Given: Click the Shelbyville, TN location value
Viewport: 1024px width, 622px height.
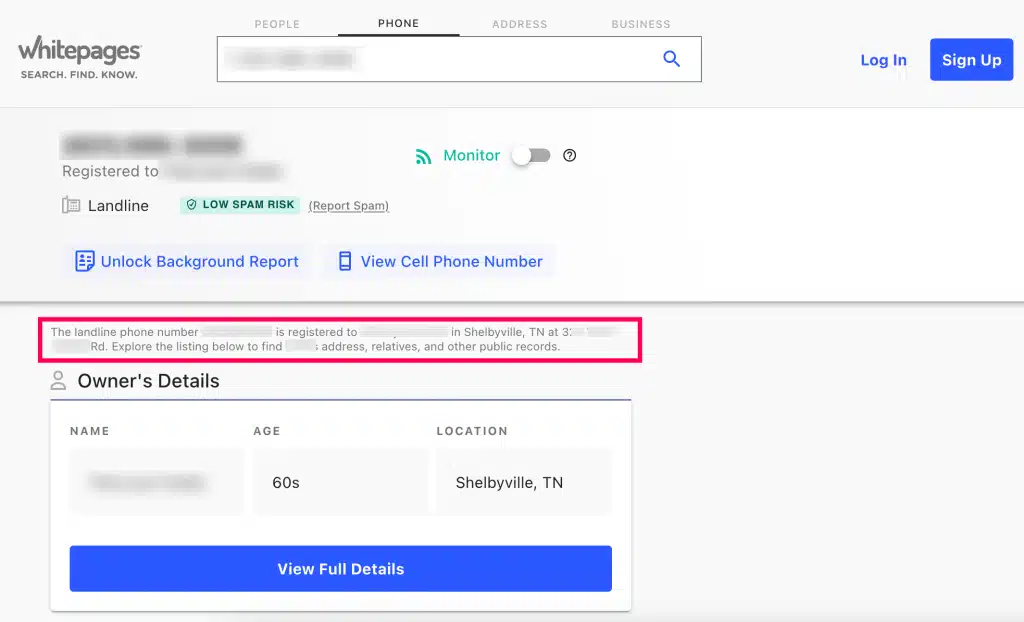Looking at the screenshot, I should click(x=509, y=483).
